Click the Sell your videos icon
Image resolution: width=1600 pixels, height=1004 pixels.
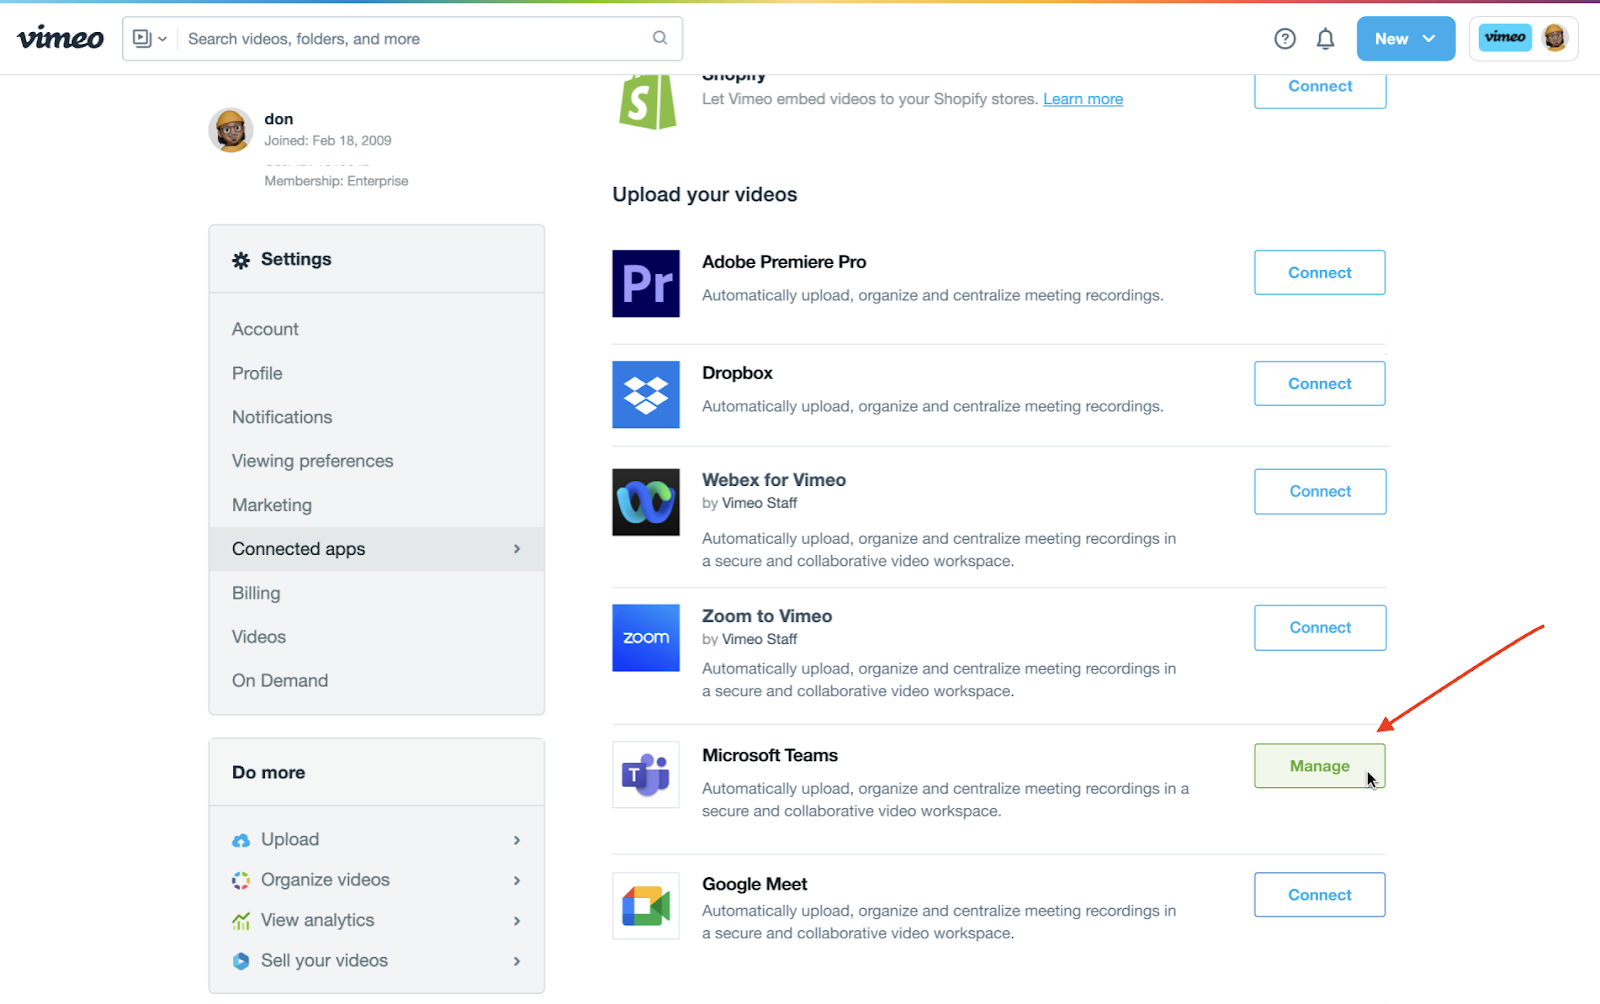coord(241,961)
